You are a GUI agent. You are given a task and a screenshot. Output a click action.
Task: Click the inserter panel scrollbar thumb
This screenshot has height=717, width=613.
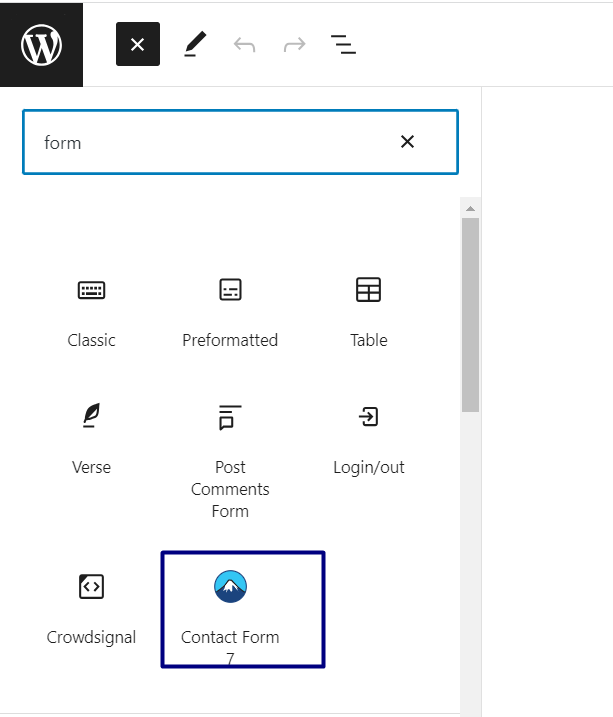(x=470, y=315)
